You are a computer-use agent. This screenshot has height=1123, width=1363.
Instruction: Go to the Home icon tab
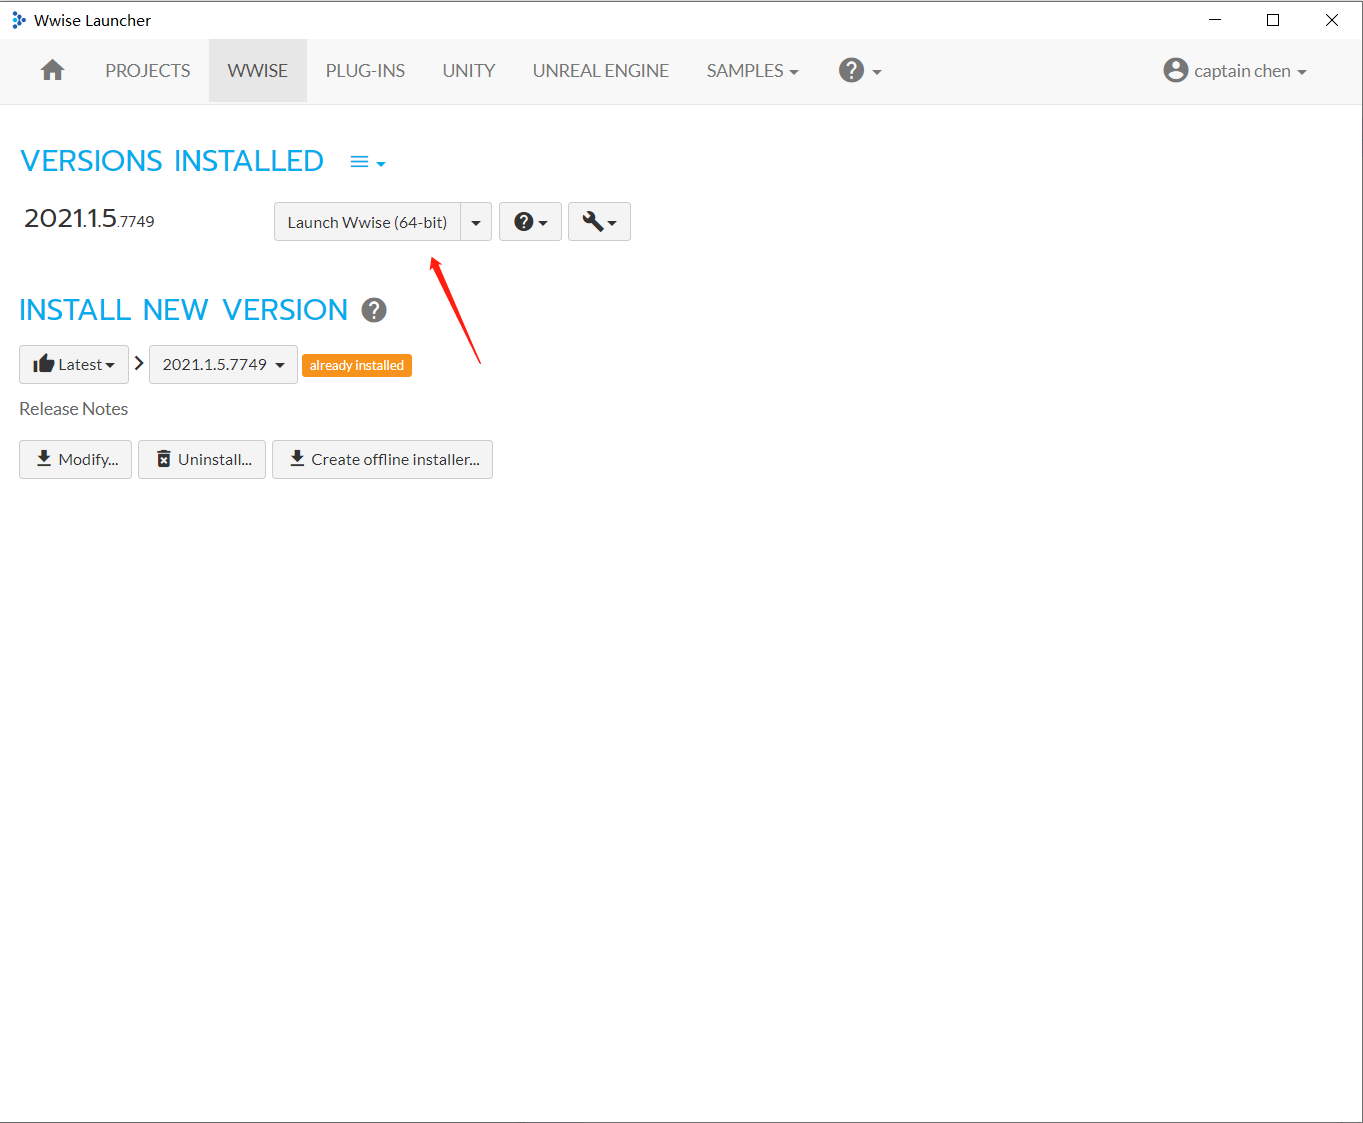(53, 71)
